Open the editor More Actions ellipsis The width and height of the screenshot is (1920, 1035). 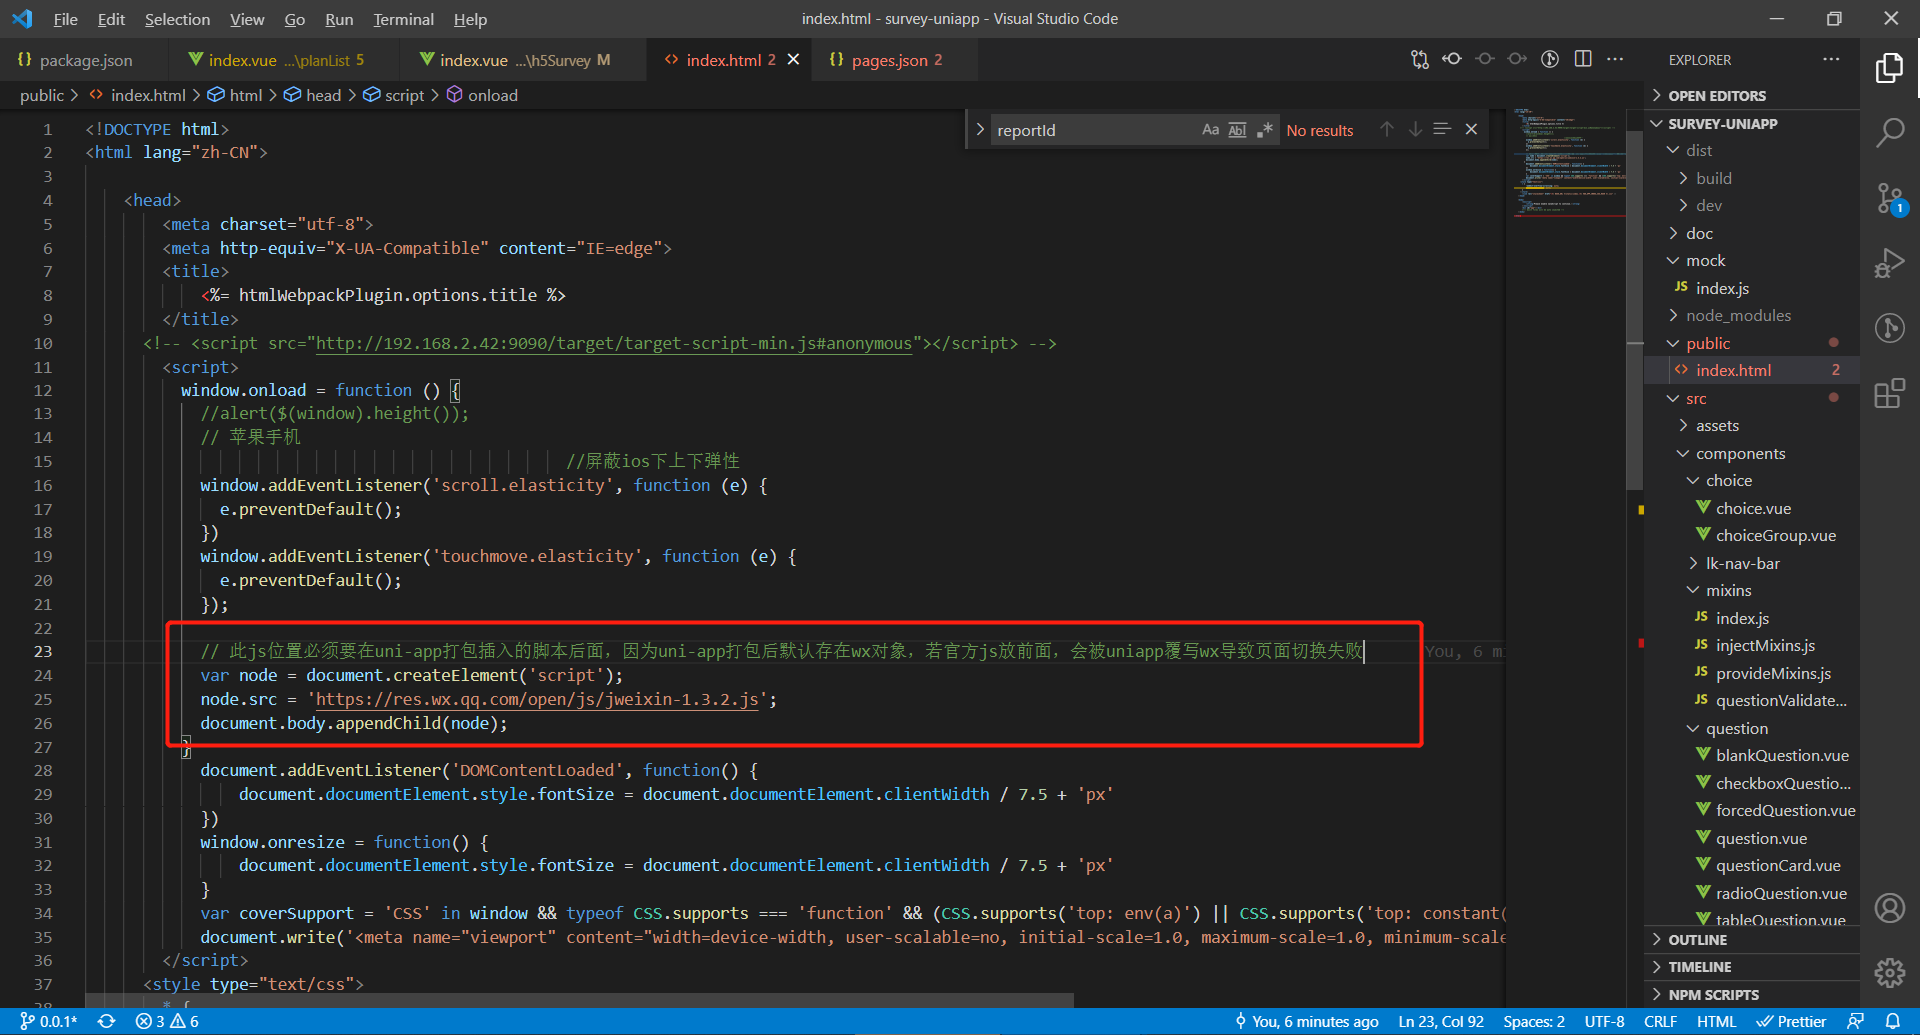[x=1615, y=59]
